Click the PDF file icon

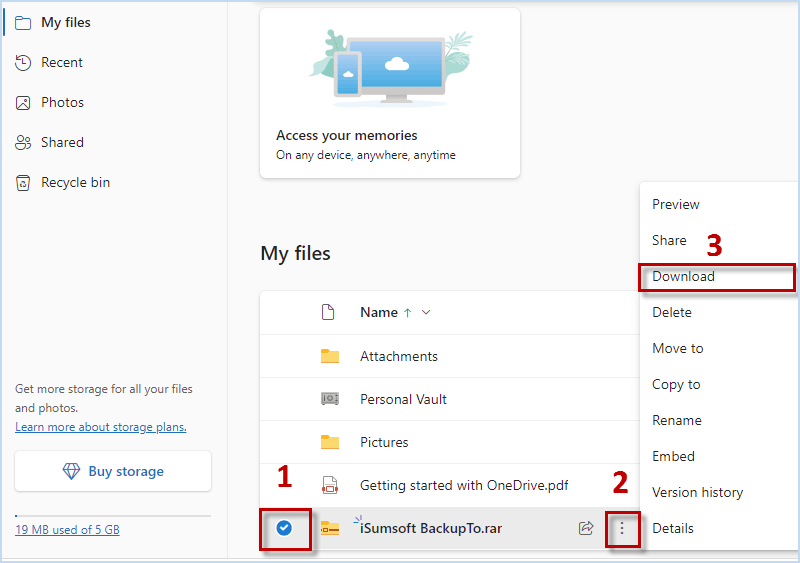click(x=330, y=485)
